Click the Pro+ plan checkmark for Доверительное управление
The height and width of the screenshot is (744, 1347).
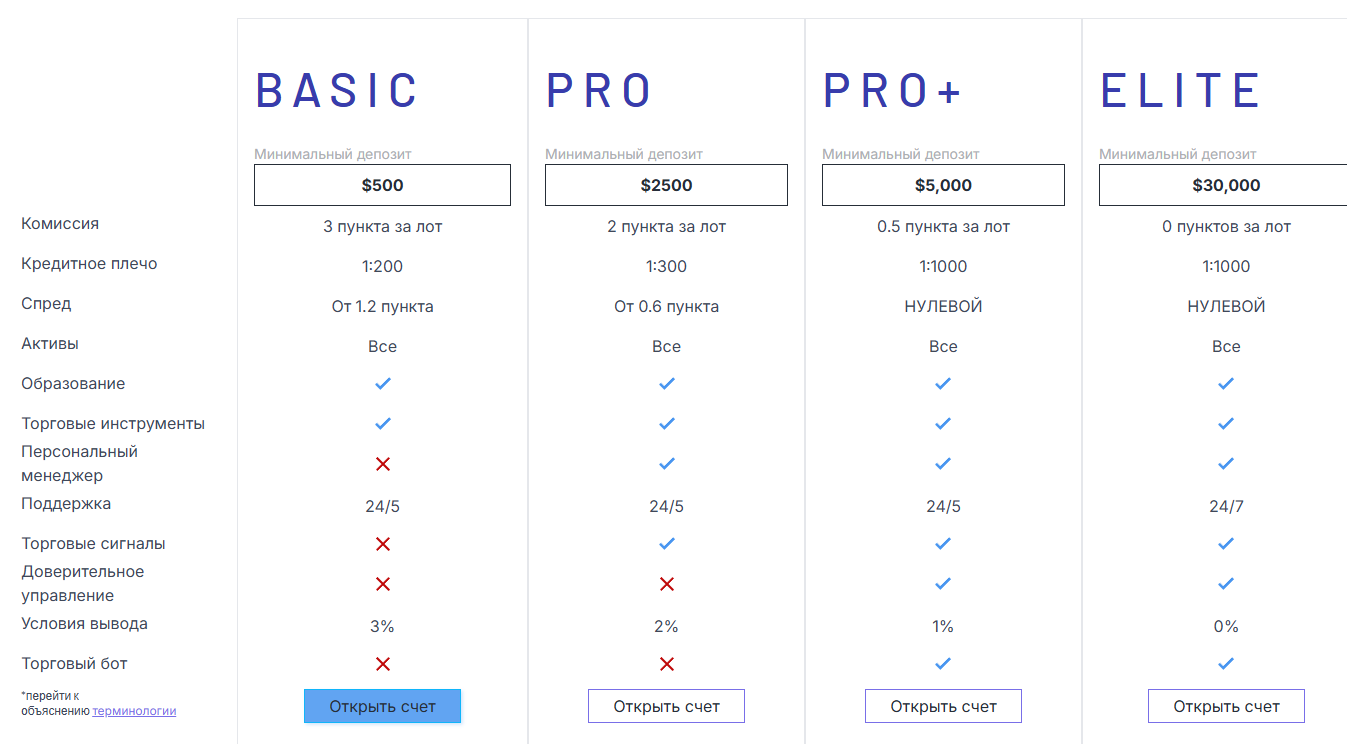click(943, 584)
